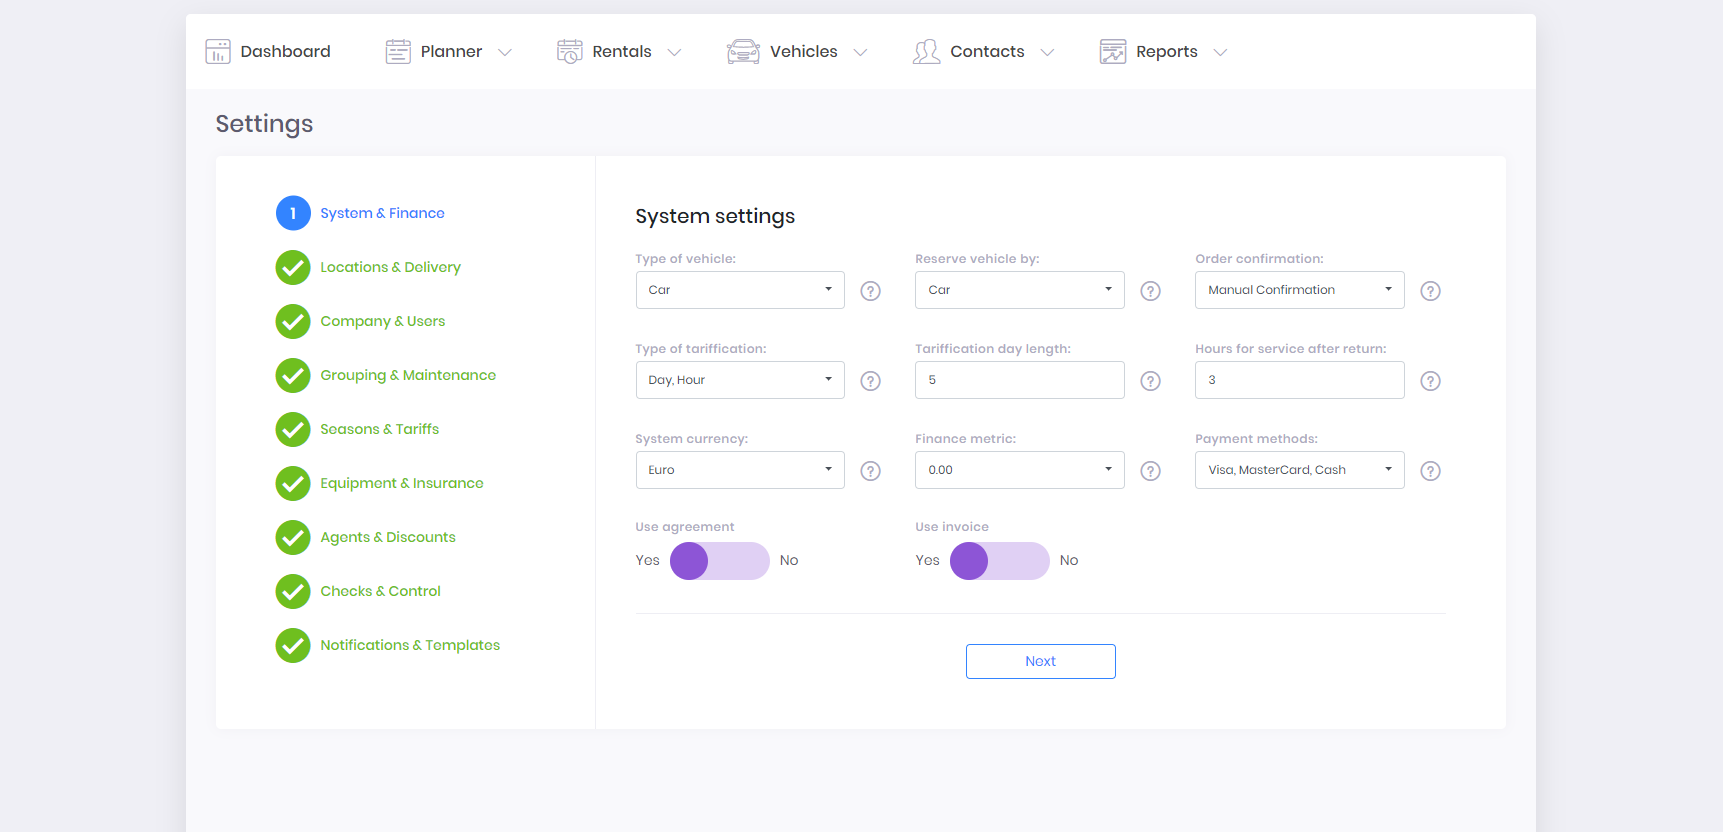Open the Planner menu item
The width and height of the screenshot is (1723, 832).
[x=451, y=51]
